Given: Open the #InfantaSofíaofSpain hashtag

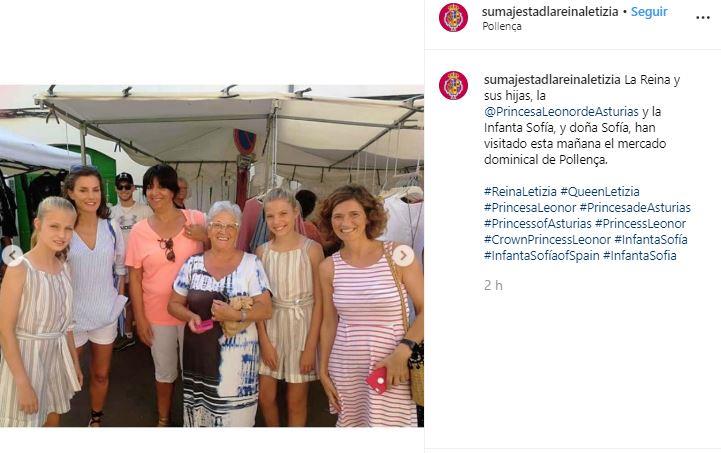Looking at the screenshot, I should (x=542, y=256).
